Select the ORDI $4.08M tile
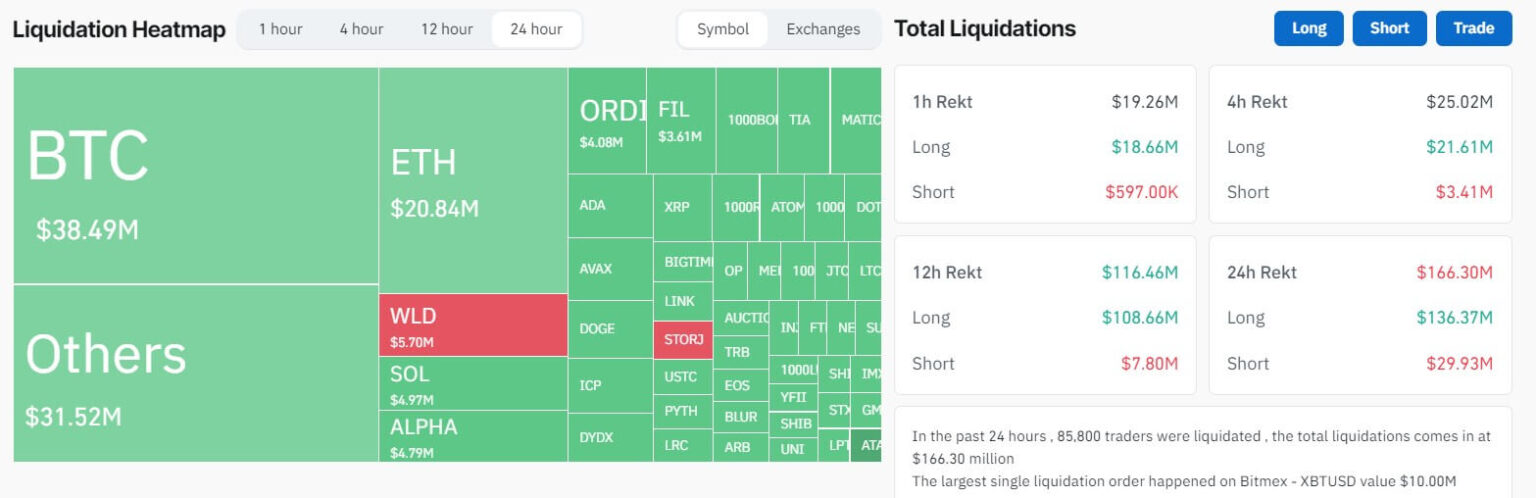Viewport: 1536px width, 498px height. (x=607, y=121)
